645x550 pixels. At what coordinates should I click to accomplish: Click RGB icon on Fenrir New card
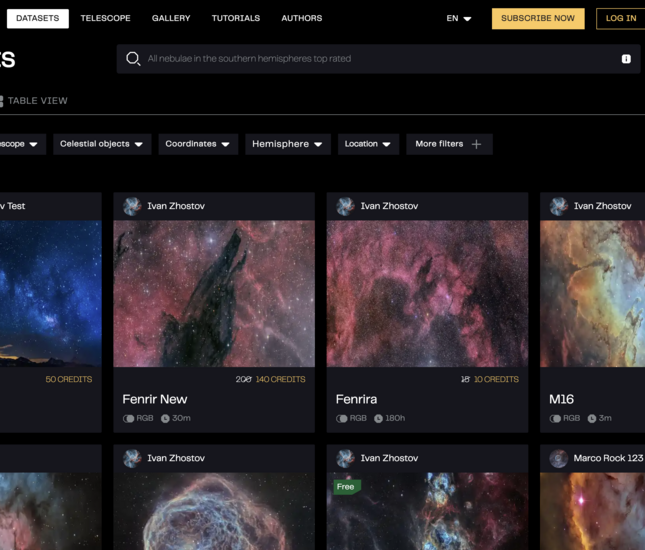click(128, 418)
